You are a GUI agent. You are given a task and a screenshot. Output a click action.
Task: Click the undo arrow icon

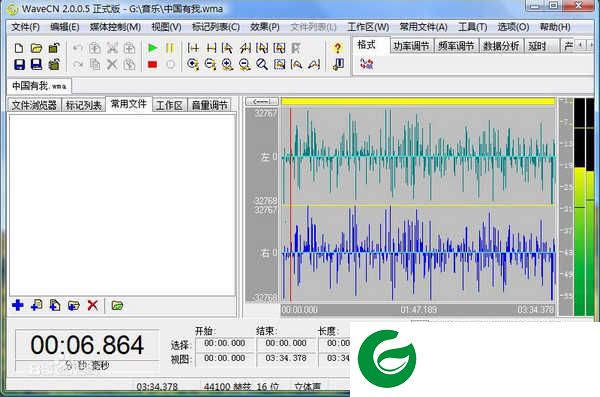pyautogui.click(x=78, y=48)
